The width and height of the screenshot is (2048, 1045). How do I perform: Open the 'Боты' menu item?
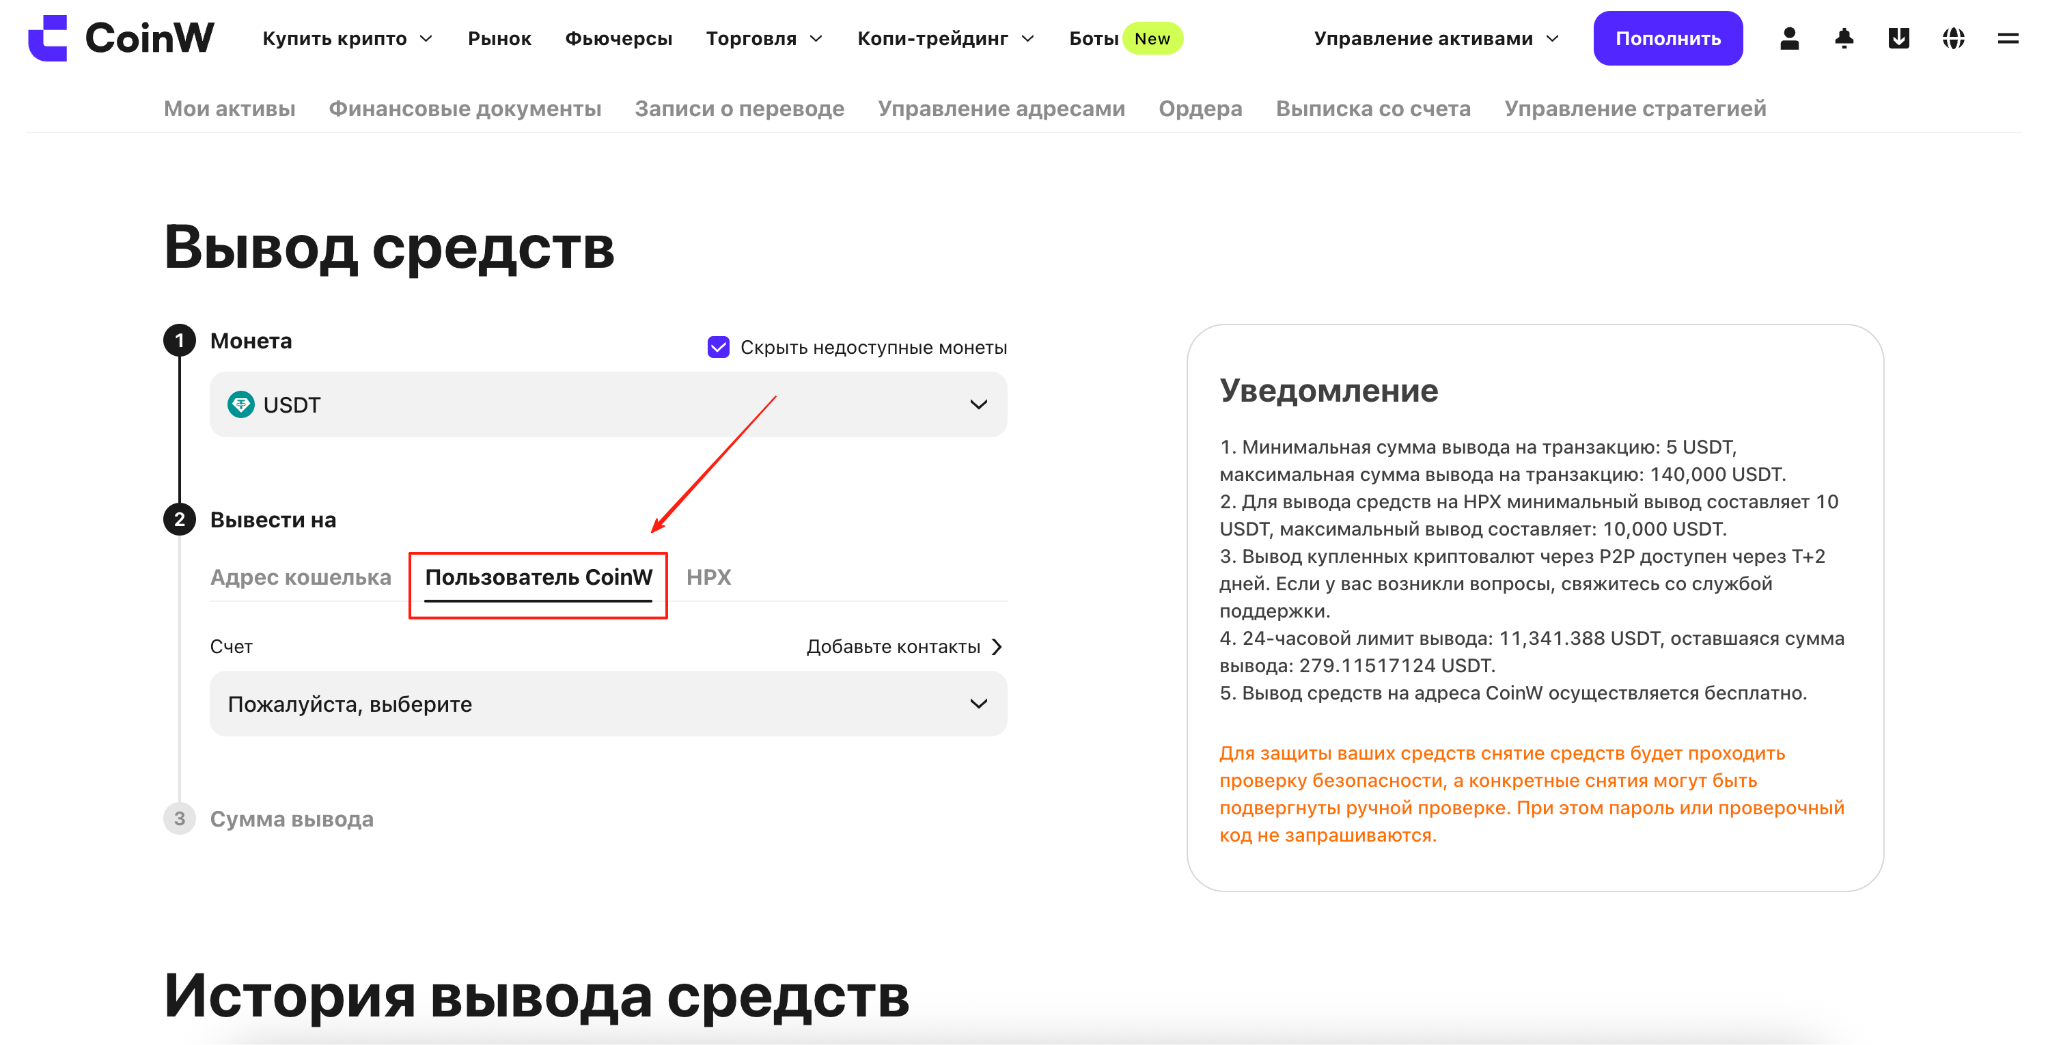pos(1093,38)
